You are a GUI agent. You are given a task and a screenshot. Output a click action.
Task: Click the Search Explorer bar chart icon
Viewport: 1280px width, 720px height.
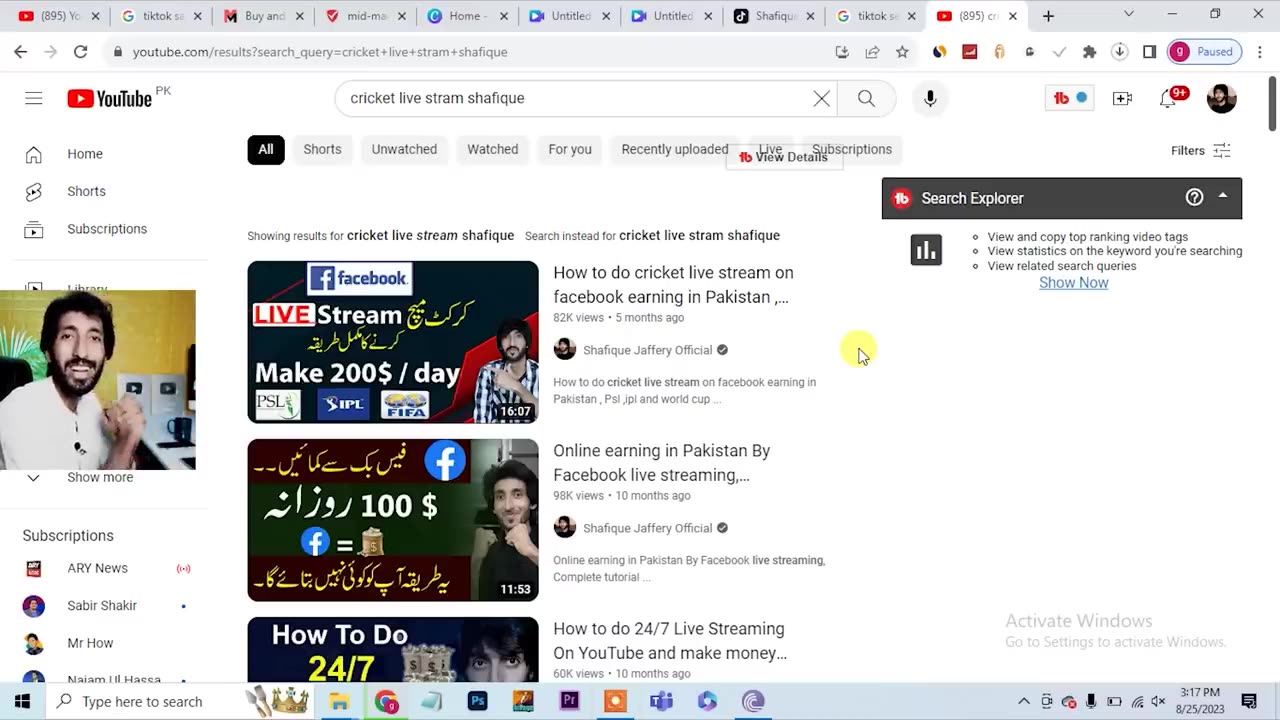pos(926,250)
